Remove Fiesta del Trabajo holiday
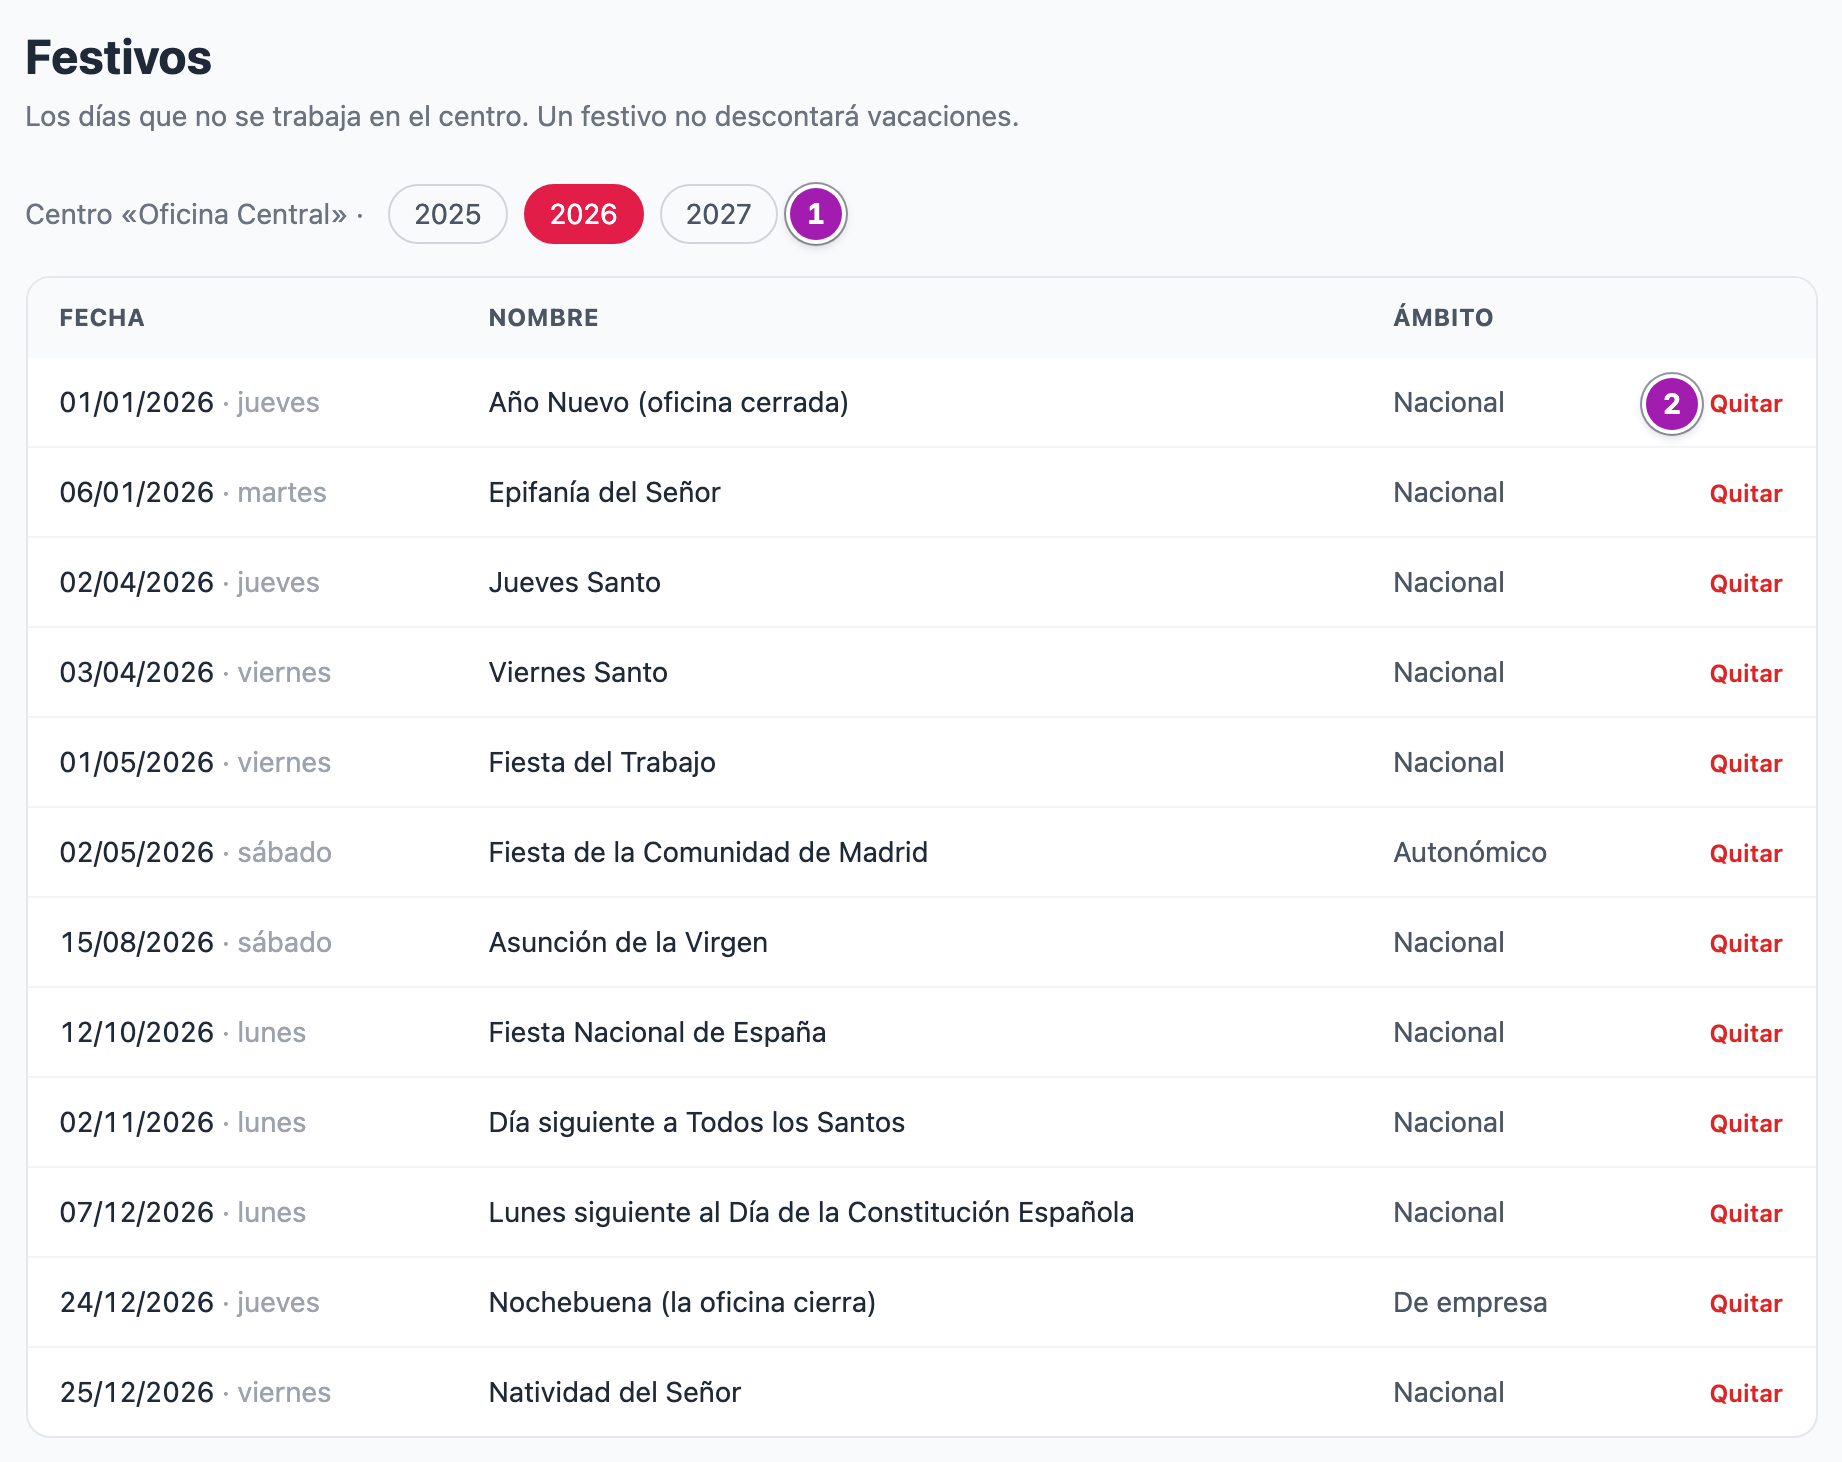 (1745, 763)
